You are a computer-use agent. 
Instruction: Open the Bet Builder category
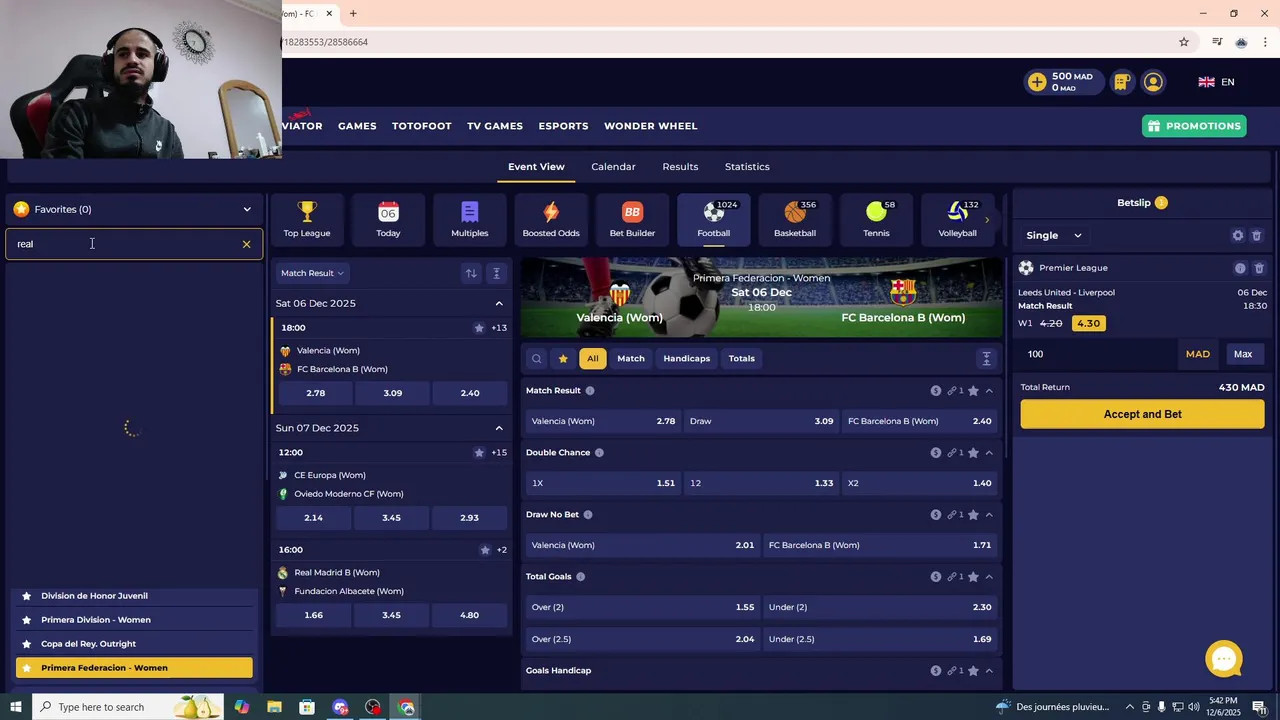(632, 219)
